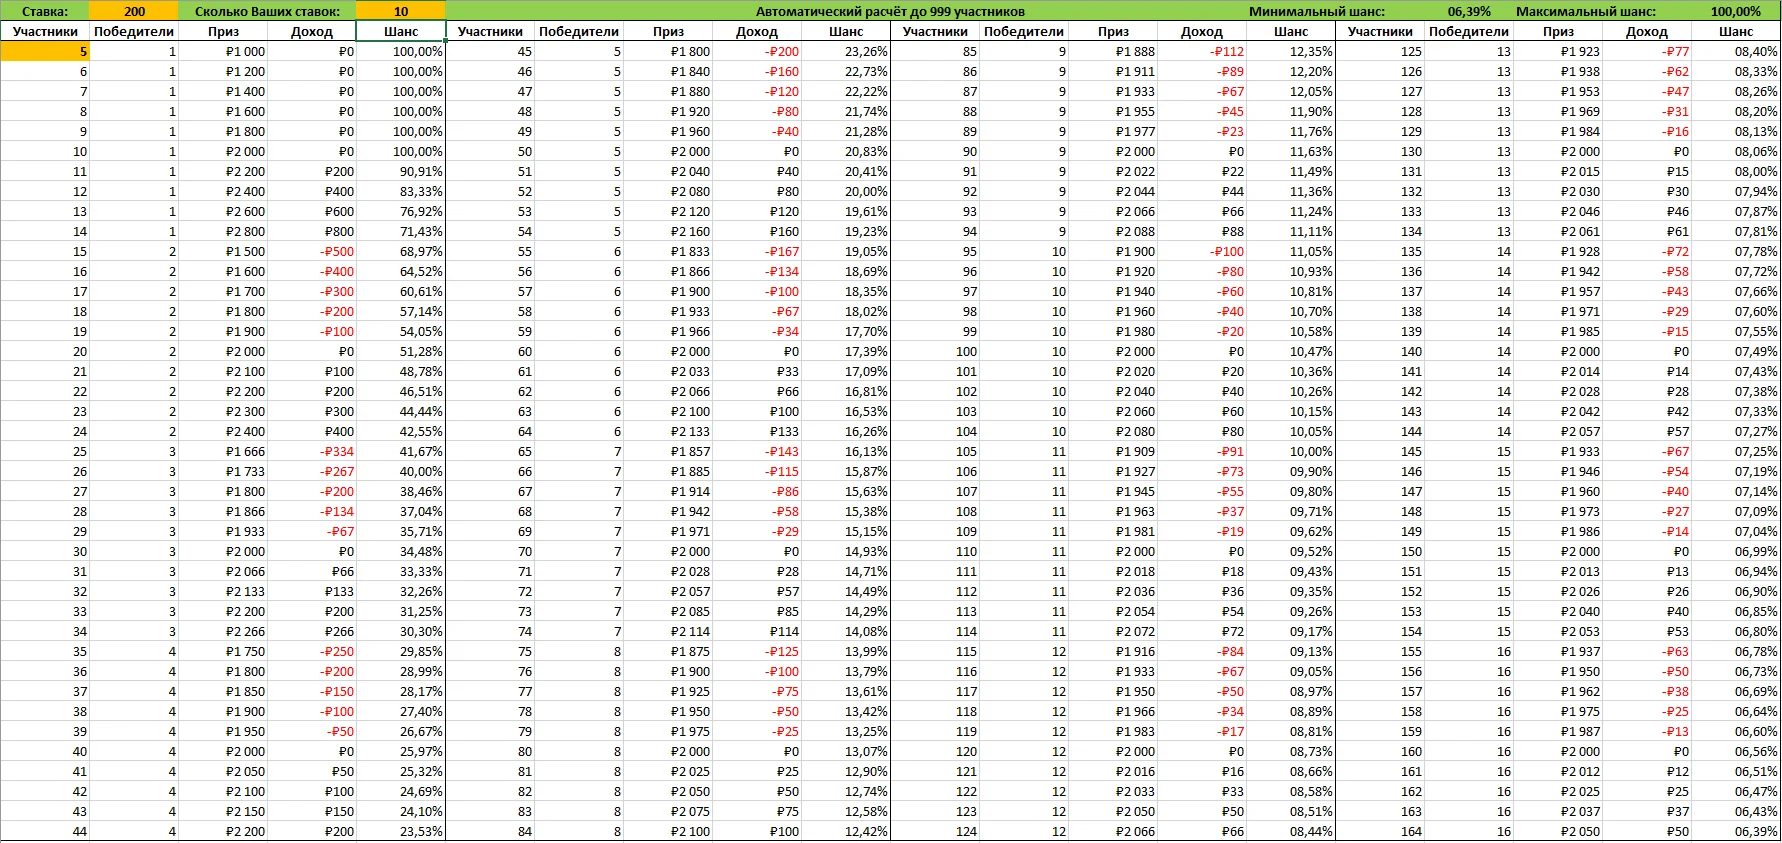Select the 06,39% chance in row 164
The width and height of the screenshot is (1782, 843).
click(1736, 831)
